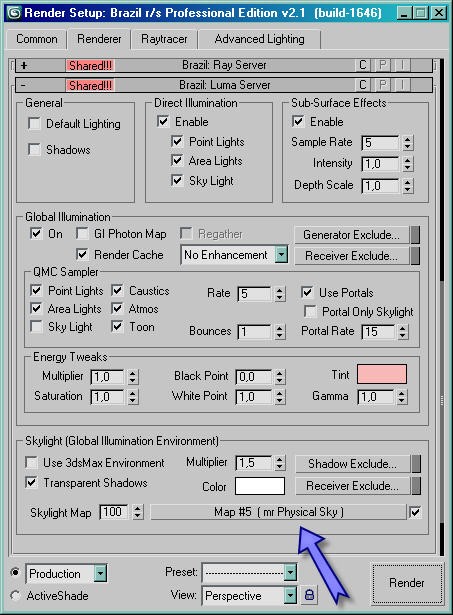Click the Bounces spinner arrows
This screenshot has height=615, width=453.
(279, 332)
